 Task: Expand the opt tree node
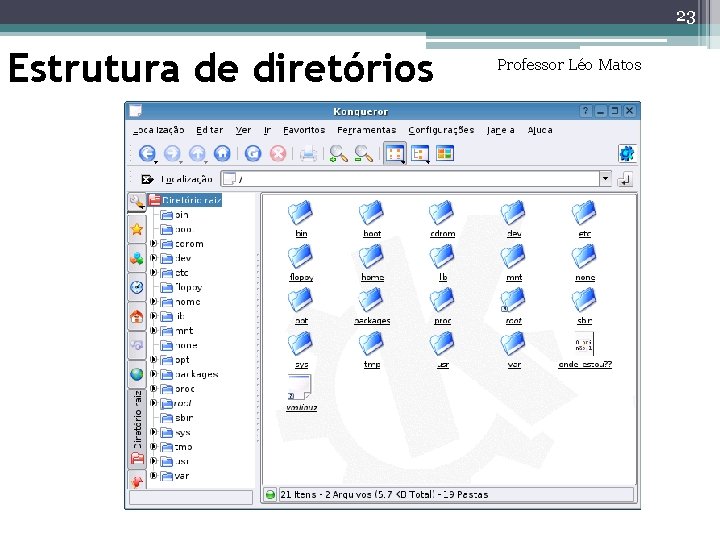[154, 360]
